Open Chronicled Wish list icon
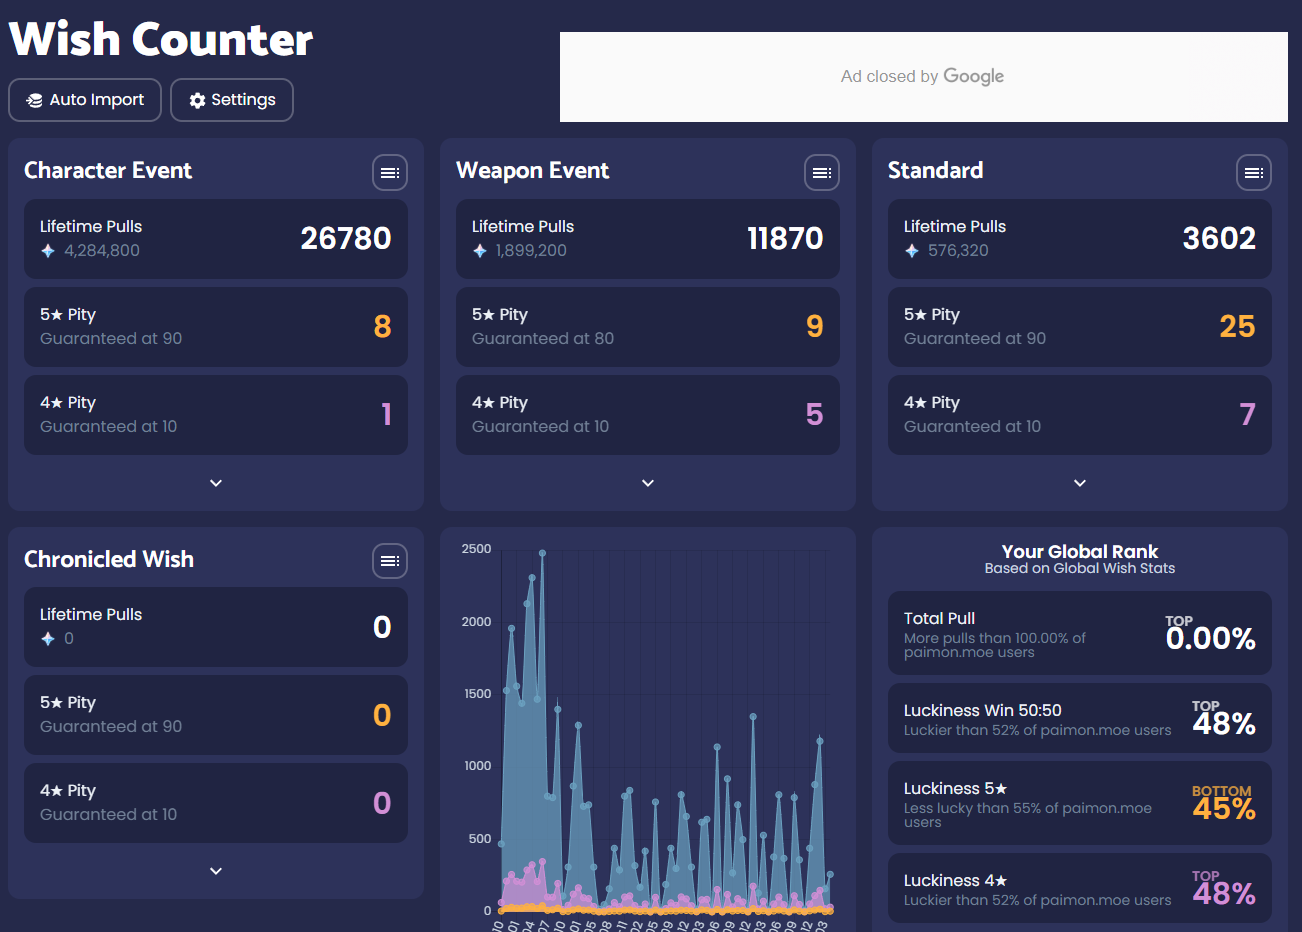This screenshot has width=1302, height=932. click(x=390, y=561)
